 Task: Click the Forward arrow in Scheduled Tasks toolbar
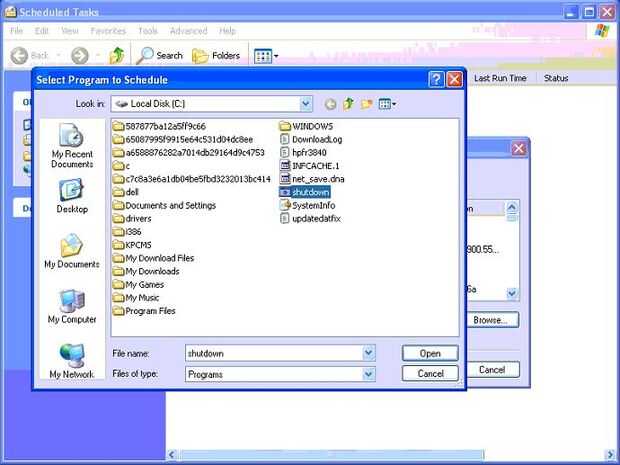79,56
